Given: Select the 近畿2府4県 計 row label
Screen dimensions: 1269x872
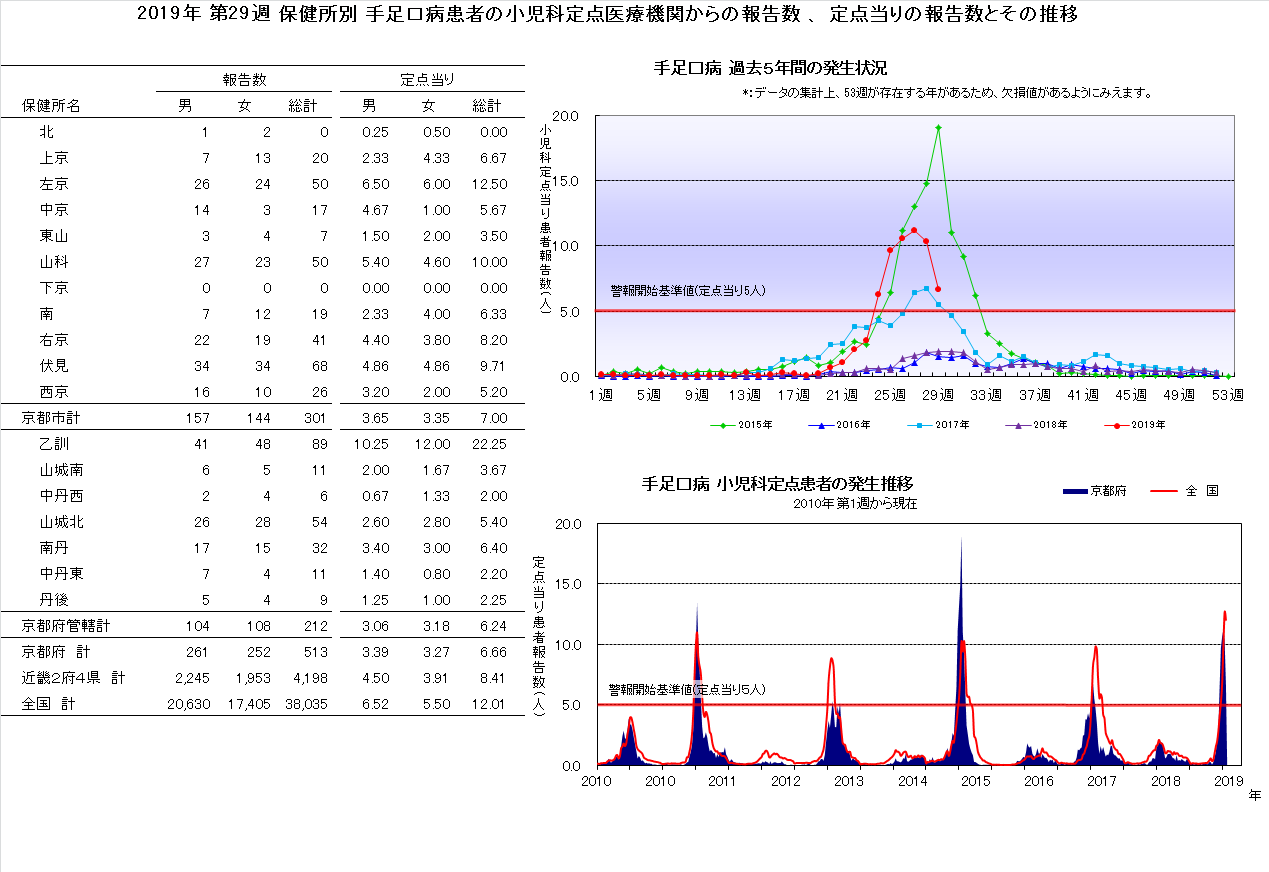Looking at the screenshot, I should (x=74, y=678).
